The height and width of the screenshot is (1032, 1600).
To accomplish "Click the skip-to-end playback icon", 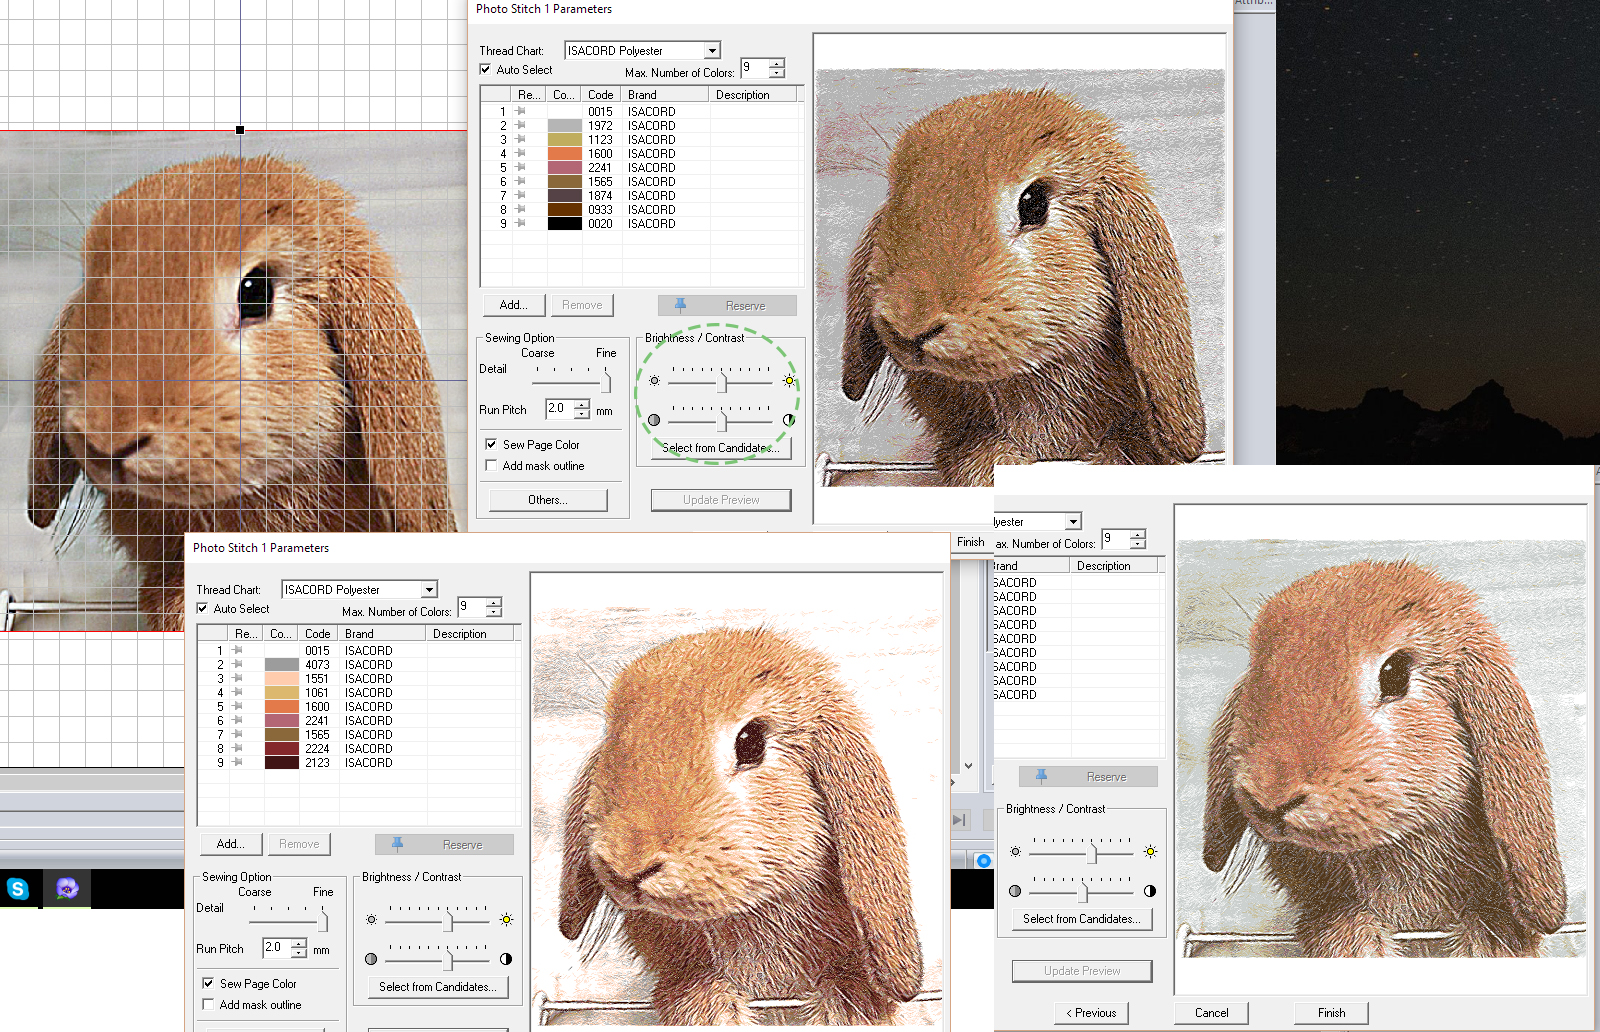I will pyautogui.click(x=959, y=820).
